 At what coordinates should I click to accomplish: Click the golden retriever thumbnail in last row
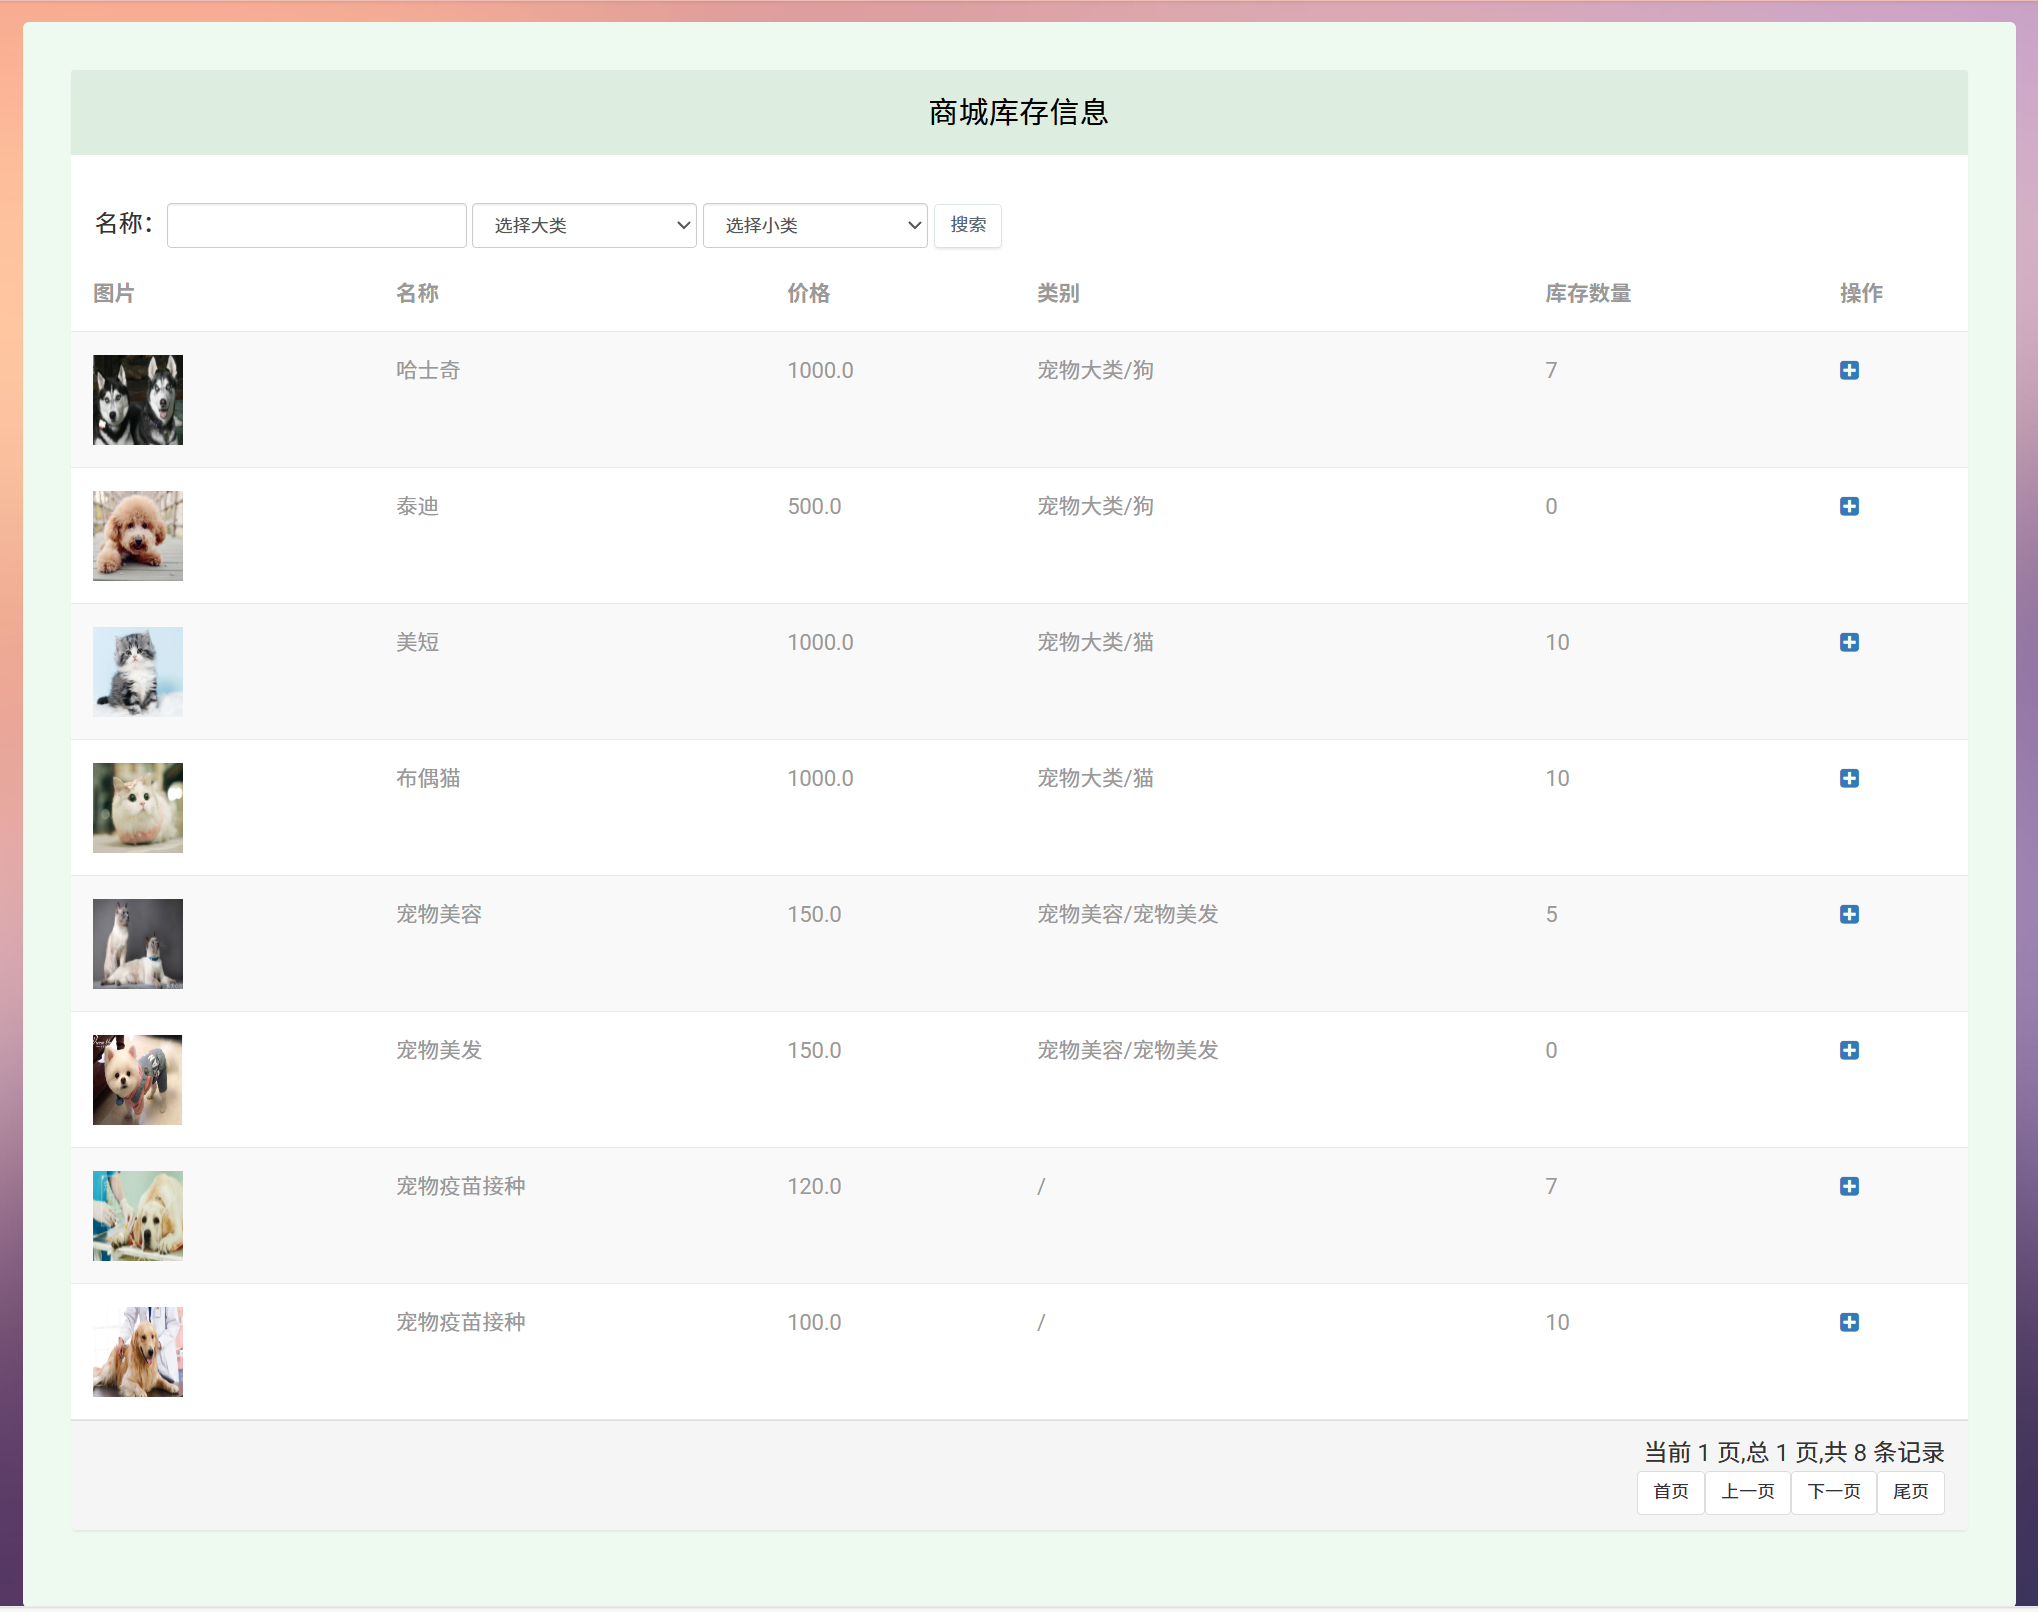138,1352
